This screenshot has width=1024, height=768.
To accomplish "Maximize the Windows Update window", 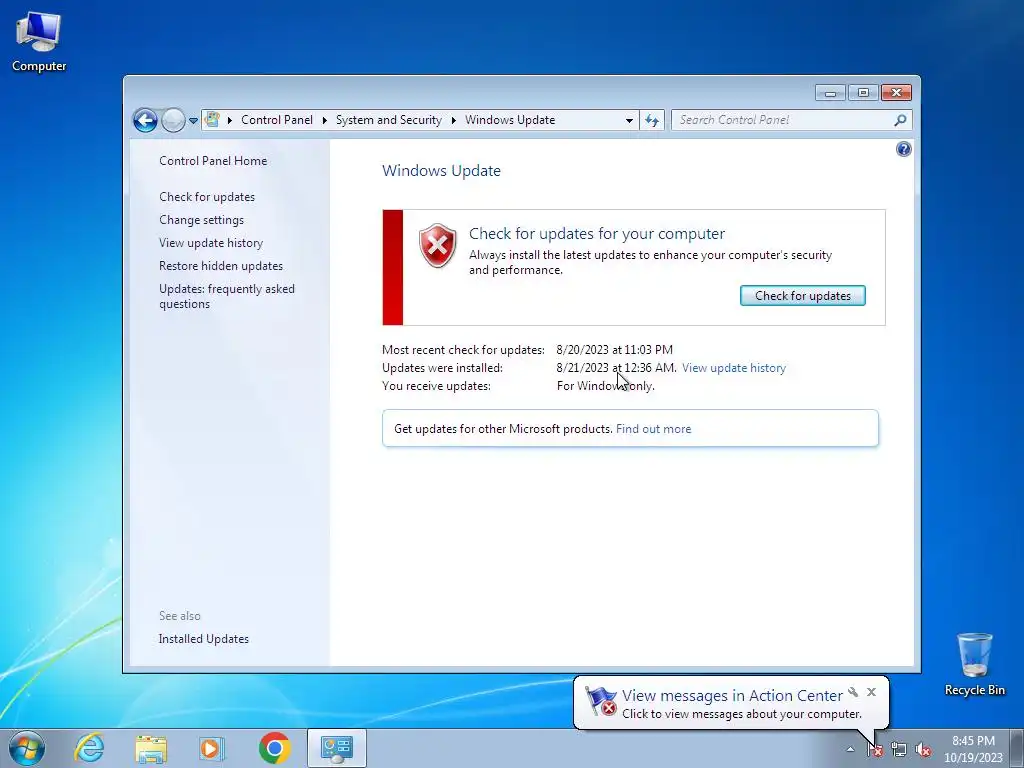I will point(863,93).
